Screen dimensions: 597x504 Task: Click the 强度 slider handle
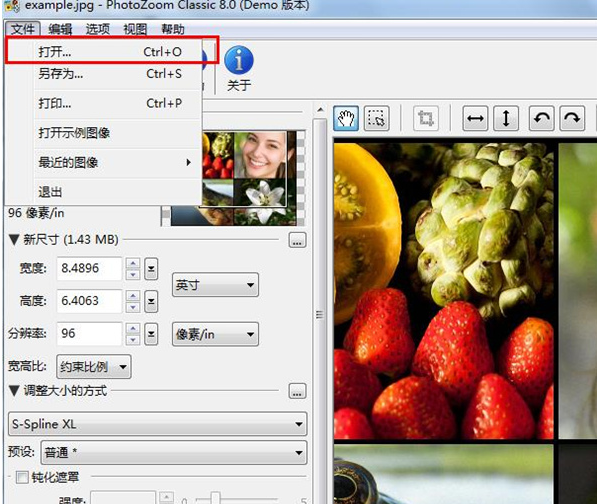pos(215,498)
